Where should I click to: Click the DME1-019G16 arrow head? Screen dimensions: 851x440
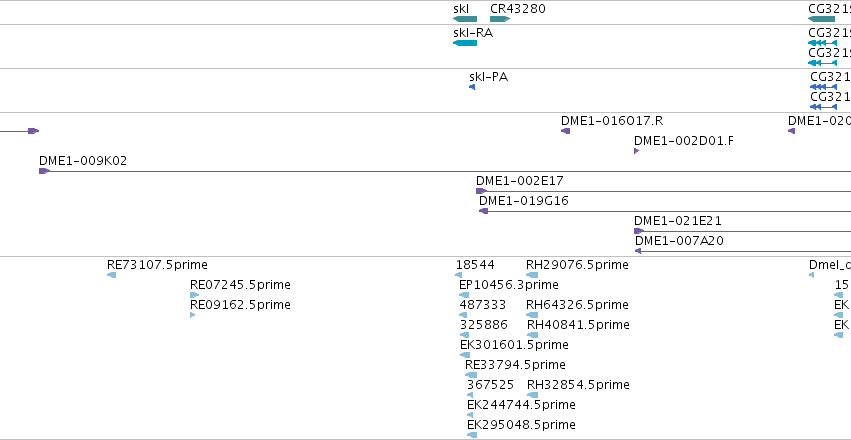point(484,211)
